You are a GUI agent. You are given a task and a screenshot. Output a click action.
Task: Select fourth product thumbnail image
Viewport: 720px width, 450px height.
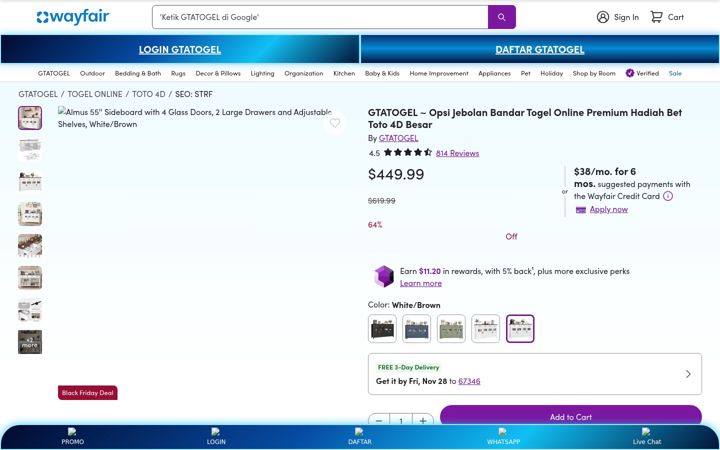click(30, 214)
